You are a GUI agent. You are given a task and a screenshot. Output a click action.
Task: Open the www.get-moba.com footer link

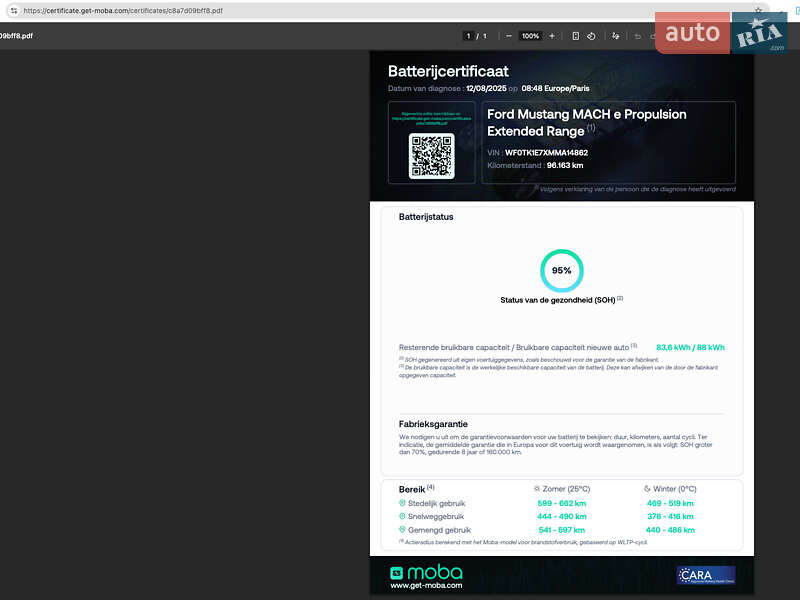(426, 586)
